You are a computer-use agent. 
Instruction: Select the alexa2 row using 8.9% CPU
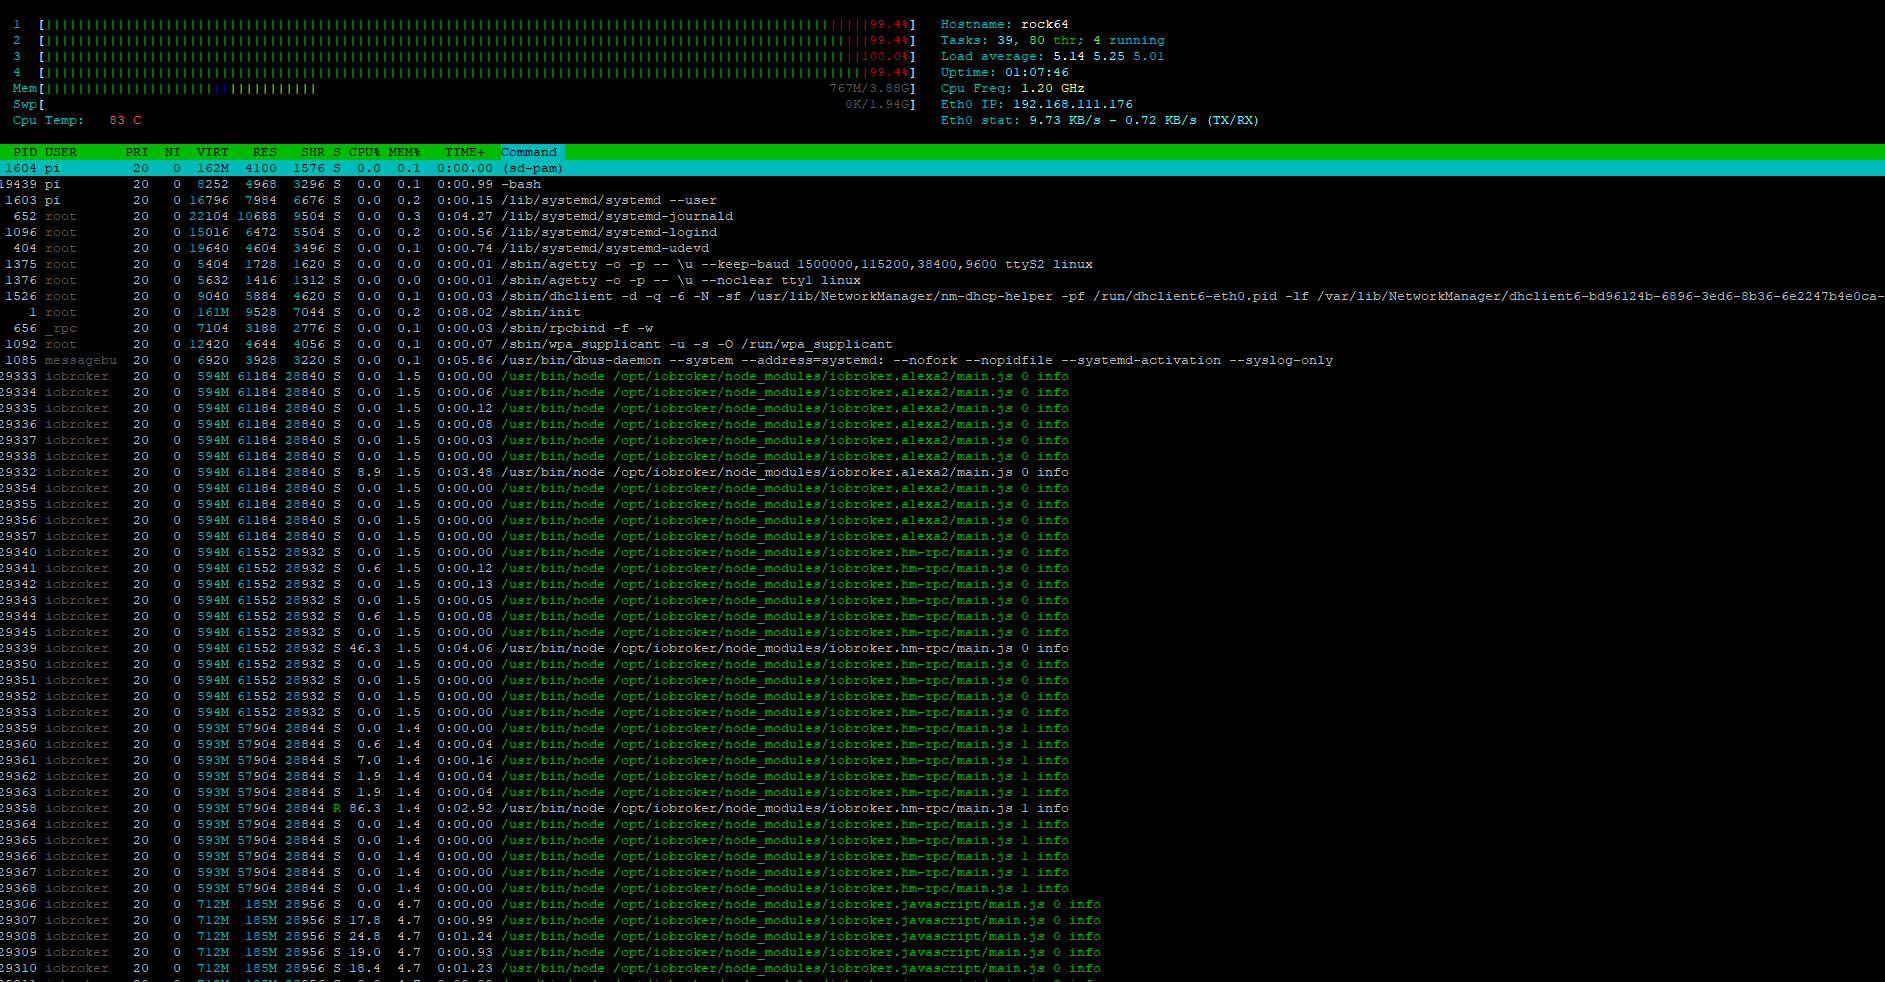click(x=942, y=472)
